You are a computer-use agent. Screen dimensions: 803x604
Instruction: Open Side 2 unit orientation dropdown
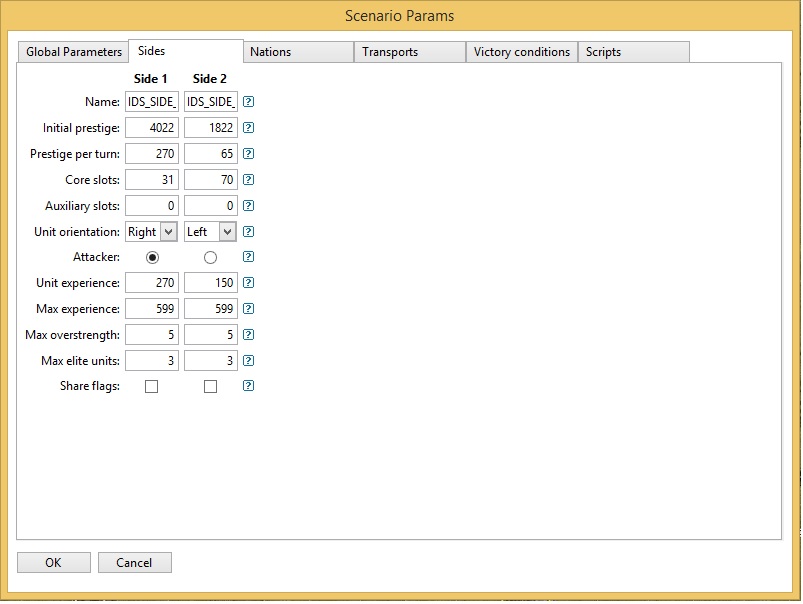[x=210, y=232]
